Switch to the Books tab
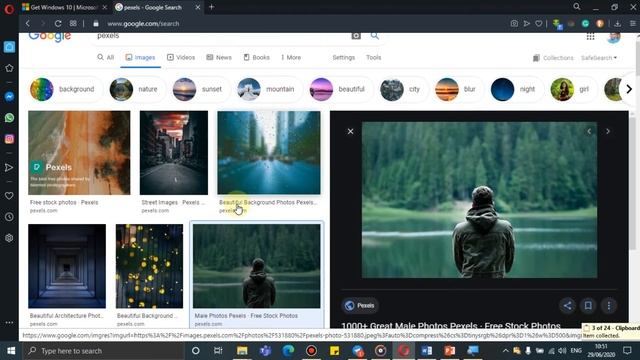 pyautogui.click(x=257, y=58)
